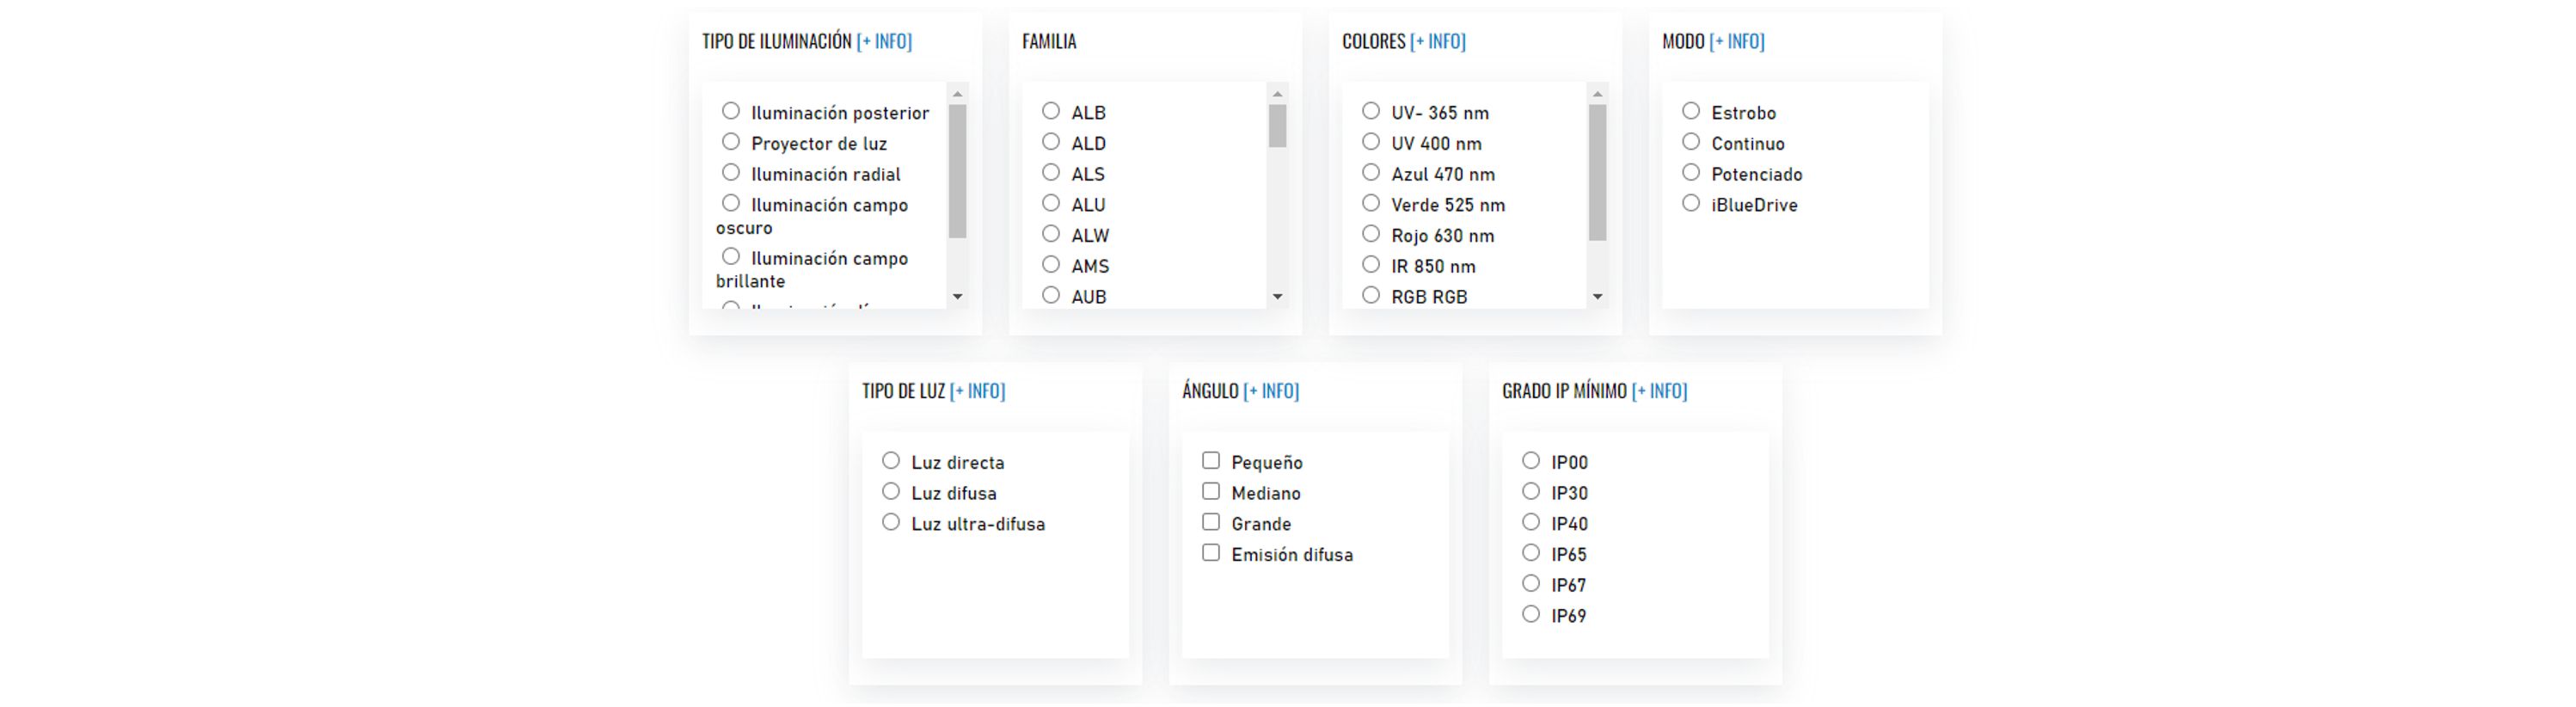Select ALW in the Familia list
Screen dimensions: 2576x707
click(x=1051, y=234)
